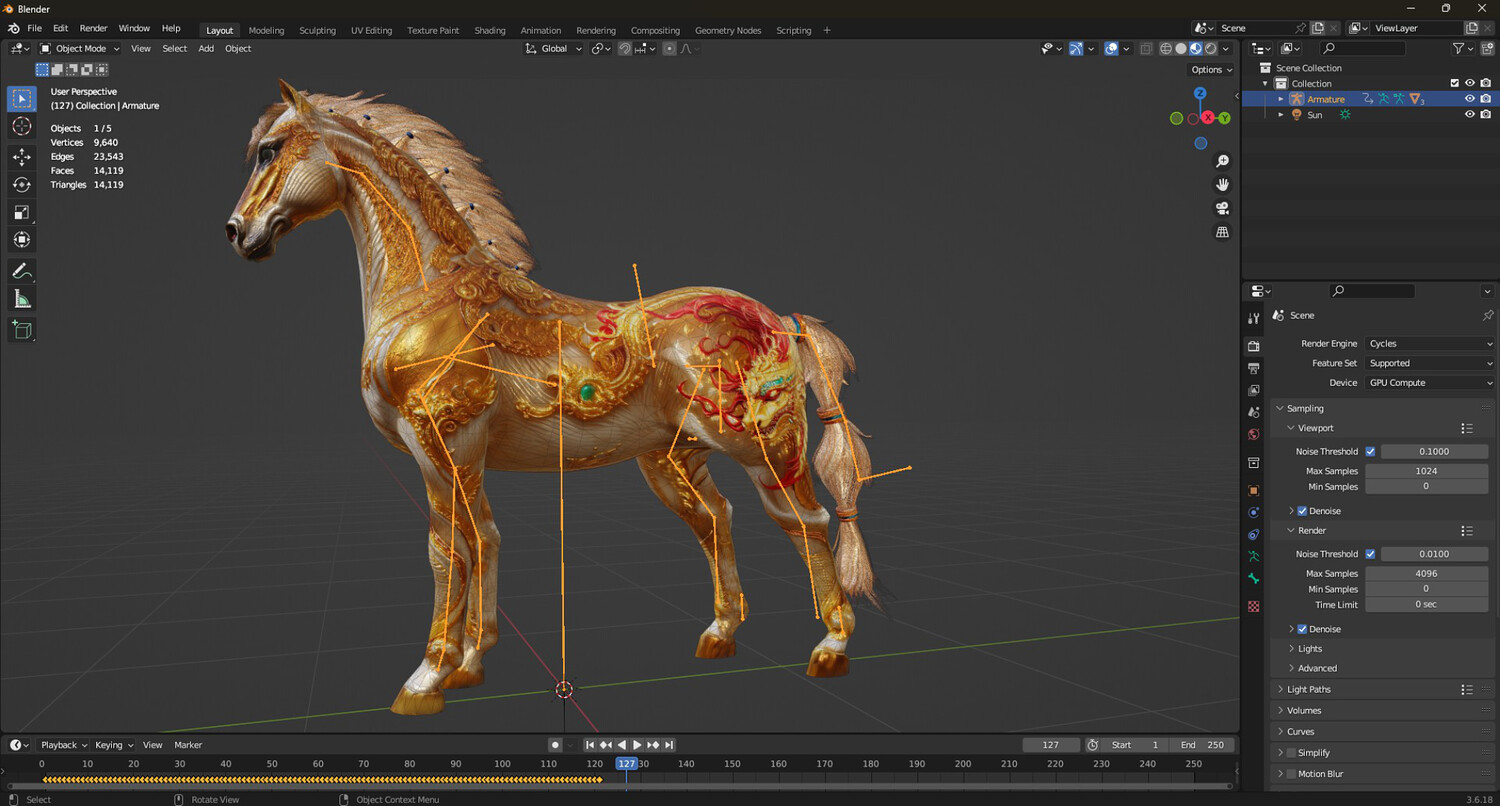Open the Feature Set dropdown
Viewport: 1500px width, 806px height.
click(x=1430, y=363)
